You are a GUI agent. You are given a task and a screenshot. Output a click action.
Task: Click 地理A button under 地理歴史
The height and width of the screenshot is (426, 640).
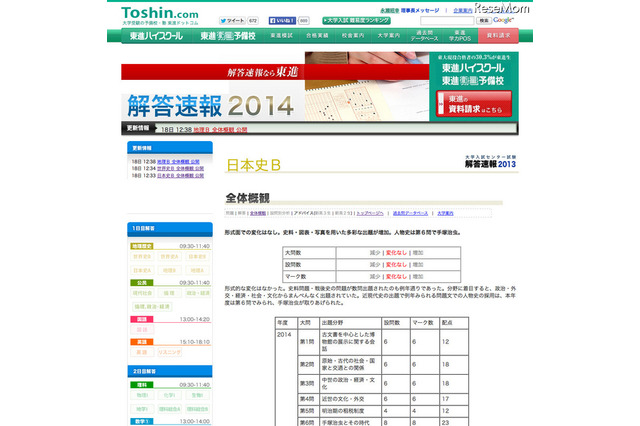click(x=197, y=270)
